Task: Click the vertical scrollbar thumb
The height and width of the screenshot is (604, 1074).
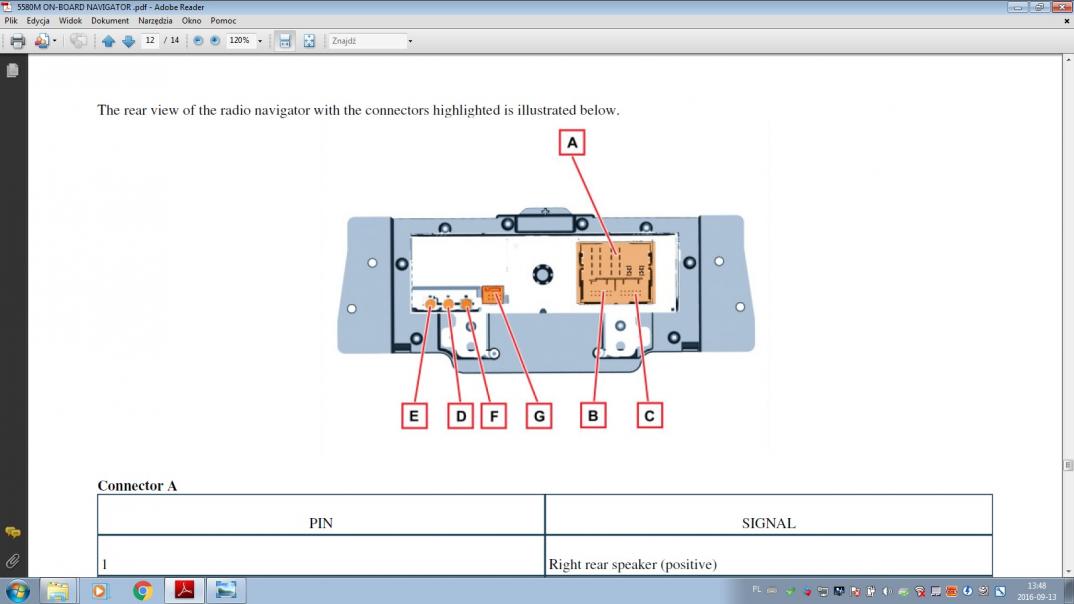Action: pyautogui.click(x=1068, y=465)
